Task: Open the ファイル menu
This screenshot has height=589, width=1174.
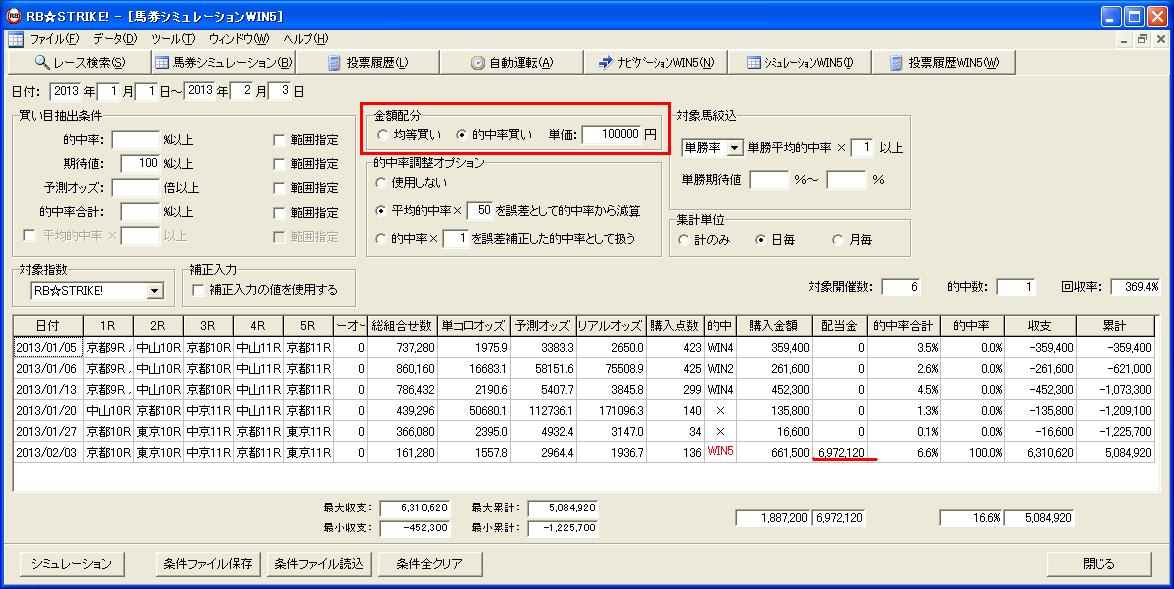Action: pyautogui.click(x=54, y=39)
